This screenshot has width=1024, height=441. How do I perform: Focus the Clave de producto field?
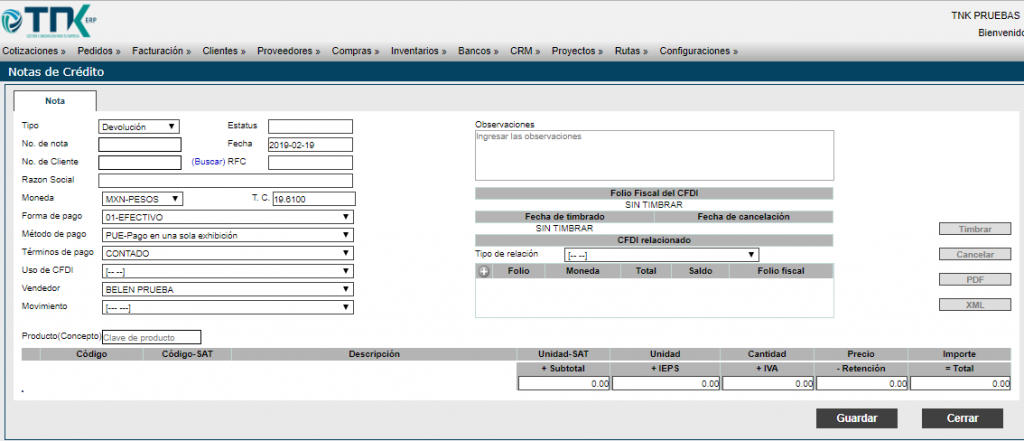(152, 337)
